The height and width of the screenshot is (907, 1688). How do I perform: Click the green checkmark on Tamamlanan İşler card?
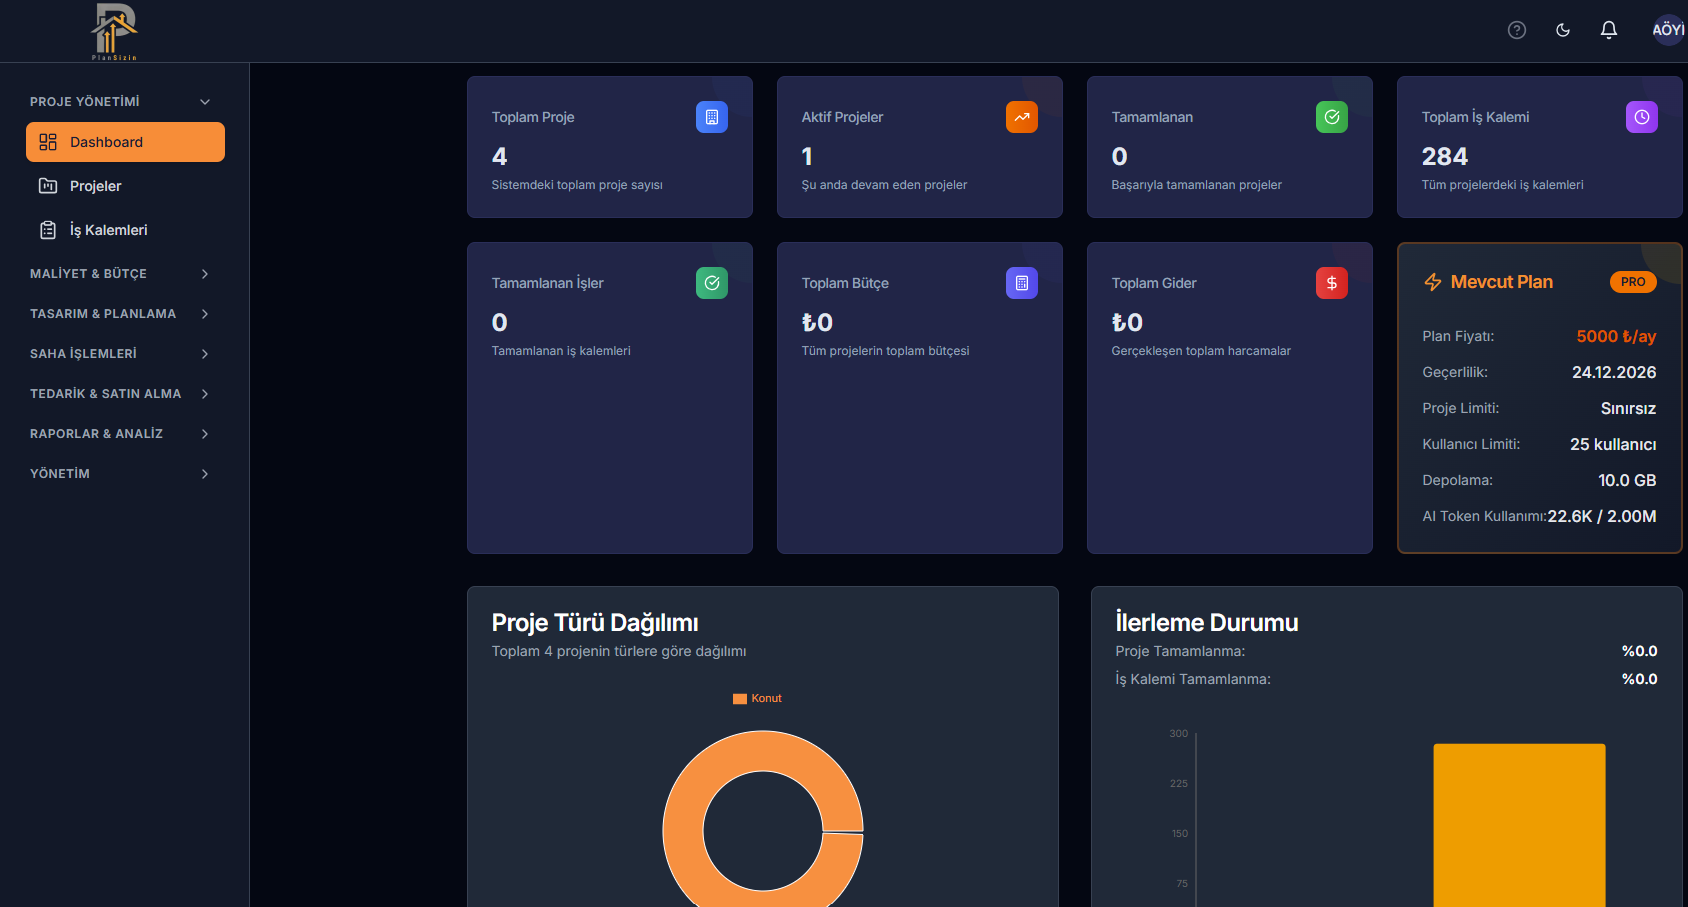coord(711,283)
